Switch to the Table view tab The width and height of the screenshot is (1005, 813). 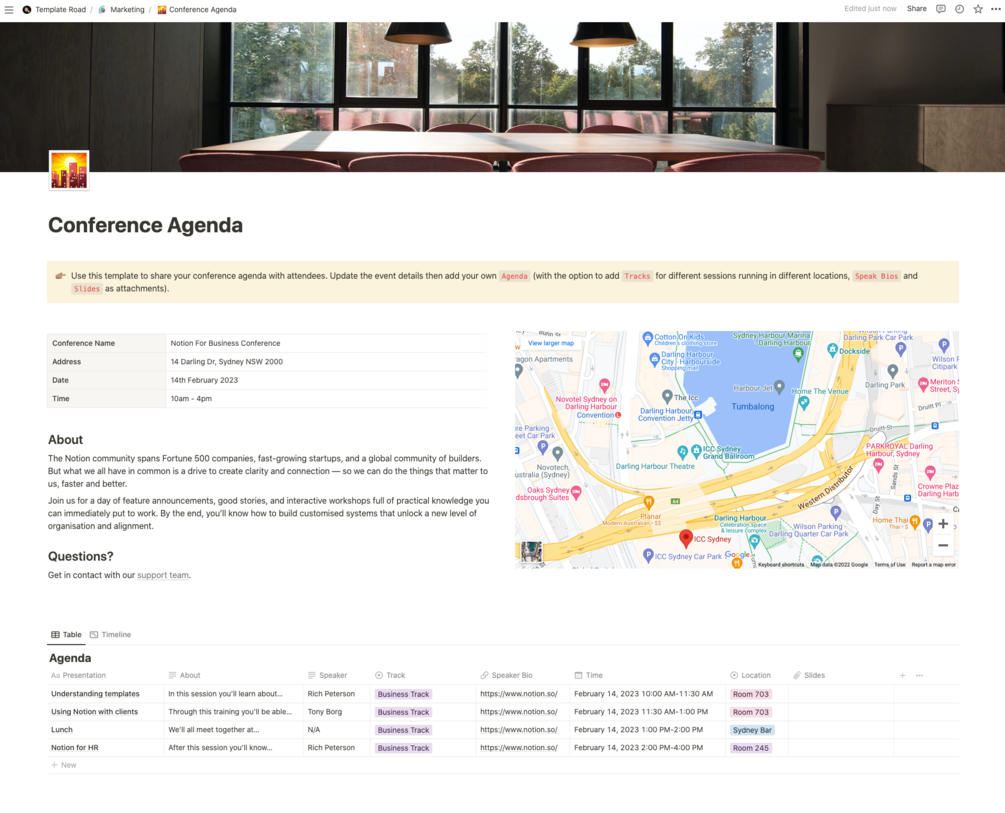click(x=66, y=635)
